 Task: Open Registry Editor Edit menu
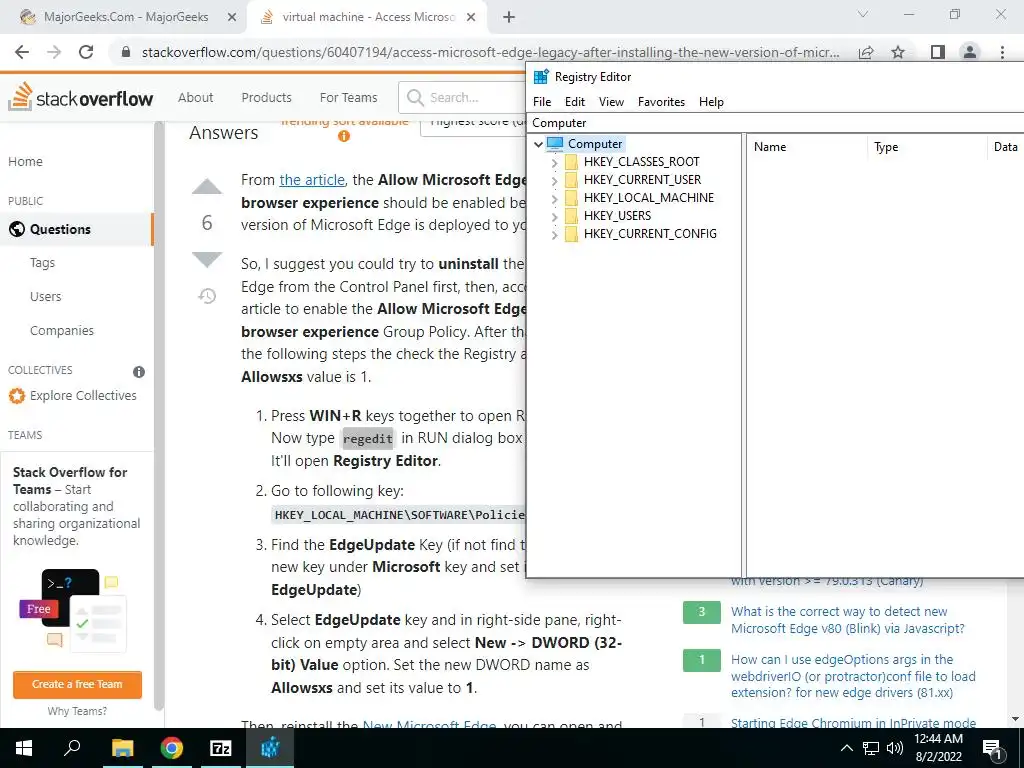point(575,102)
